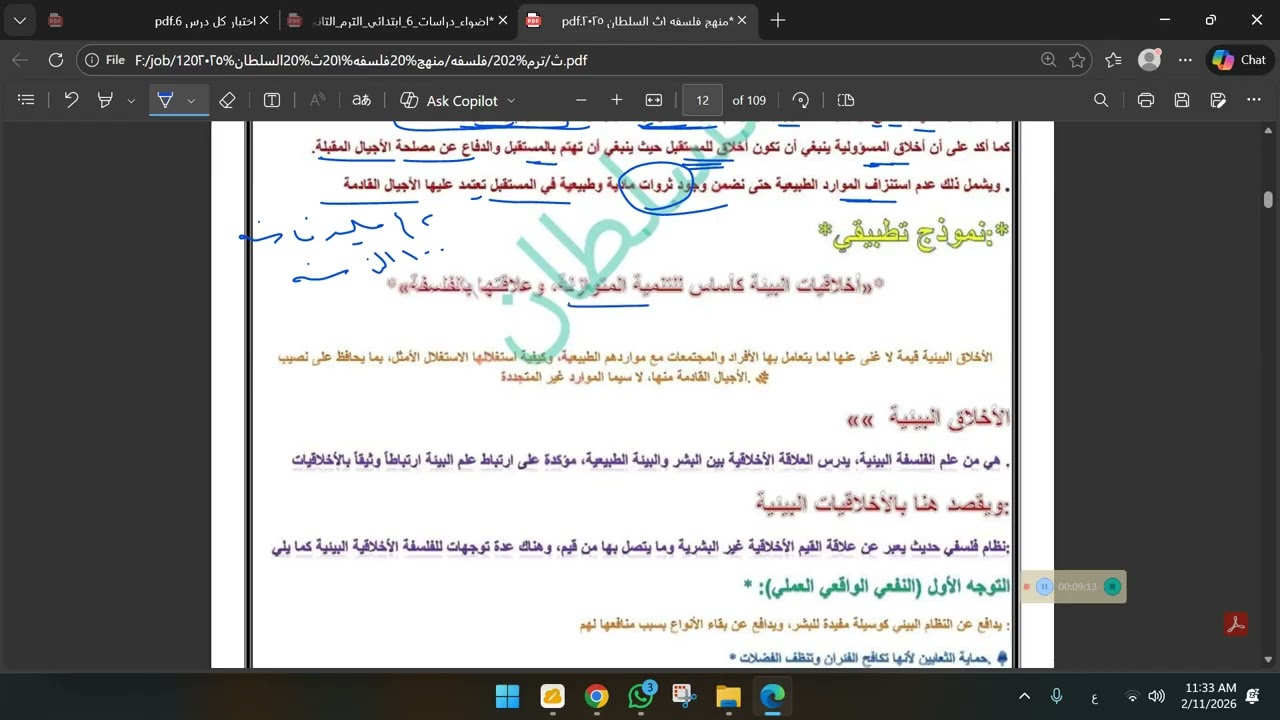The image size is (1280, 720).
Task: Click the undo button in PDF toolbar
Action: pos(71,100)
